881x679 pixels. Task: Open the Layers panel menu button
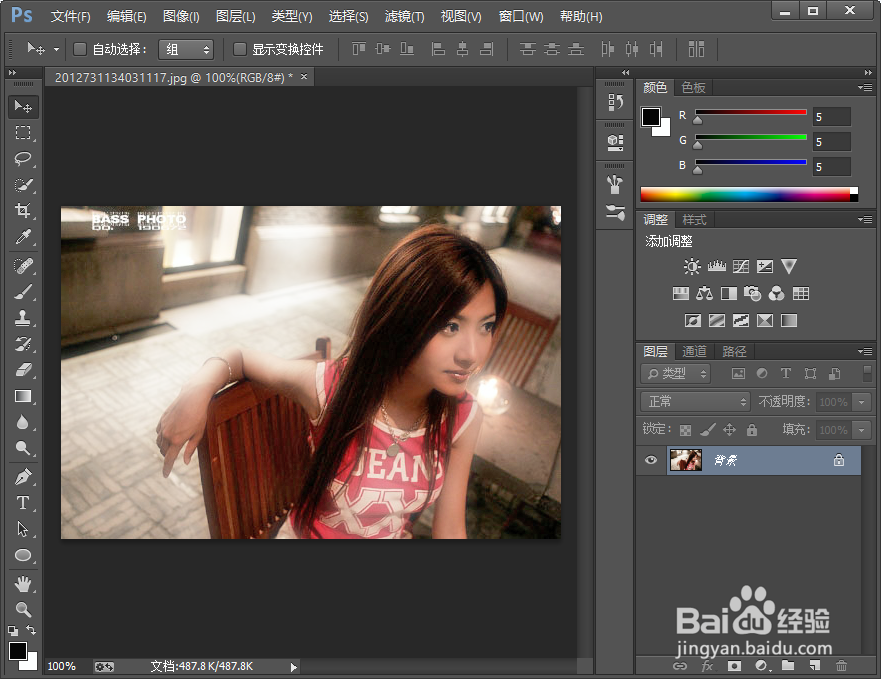click(866, 351)
